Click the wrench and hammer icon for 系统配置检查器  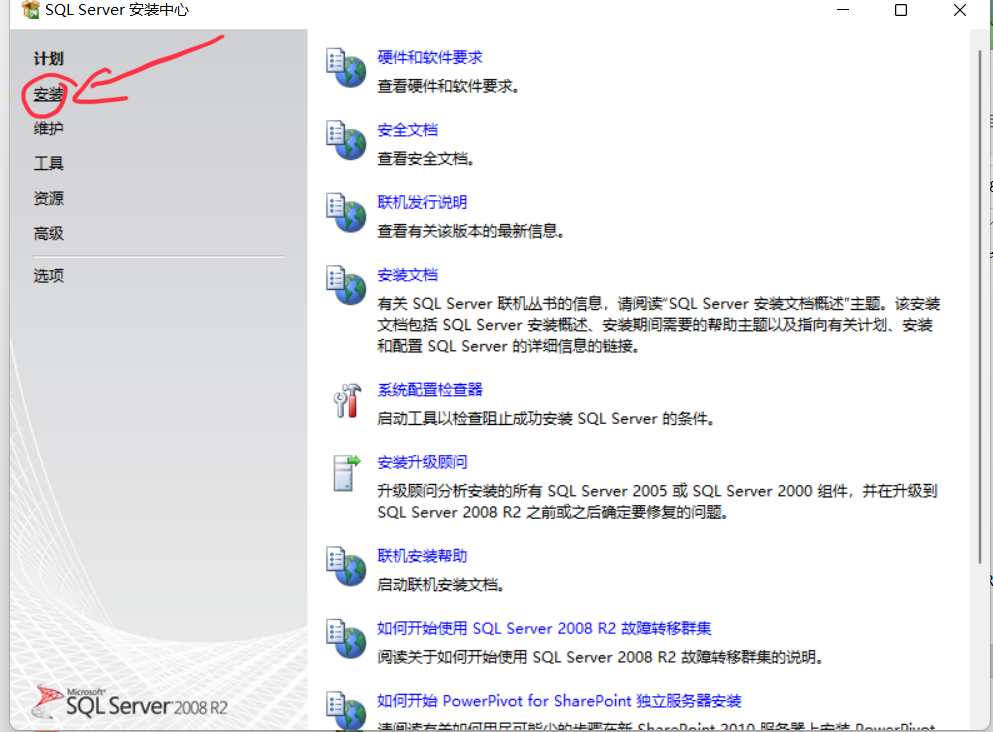(346, 400)
